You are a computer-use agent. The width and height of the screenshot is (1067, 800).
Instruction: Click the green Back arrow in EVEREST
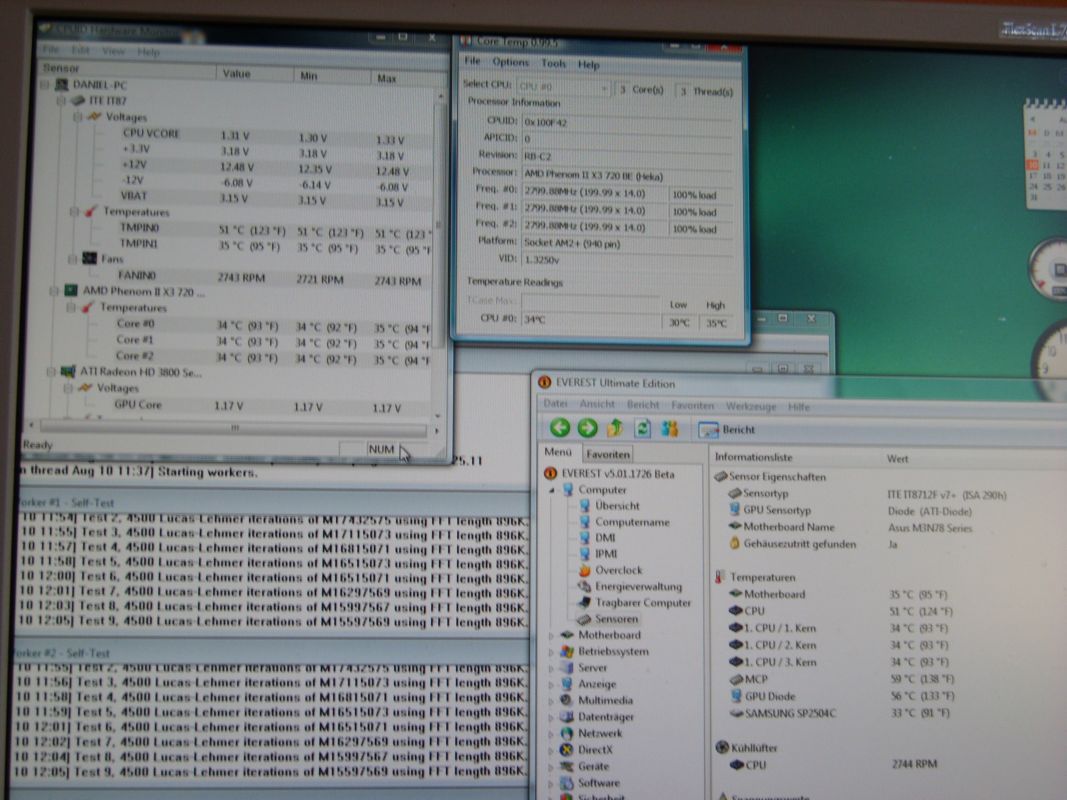pyautogui.click(x=560, y=427)
